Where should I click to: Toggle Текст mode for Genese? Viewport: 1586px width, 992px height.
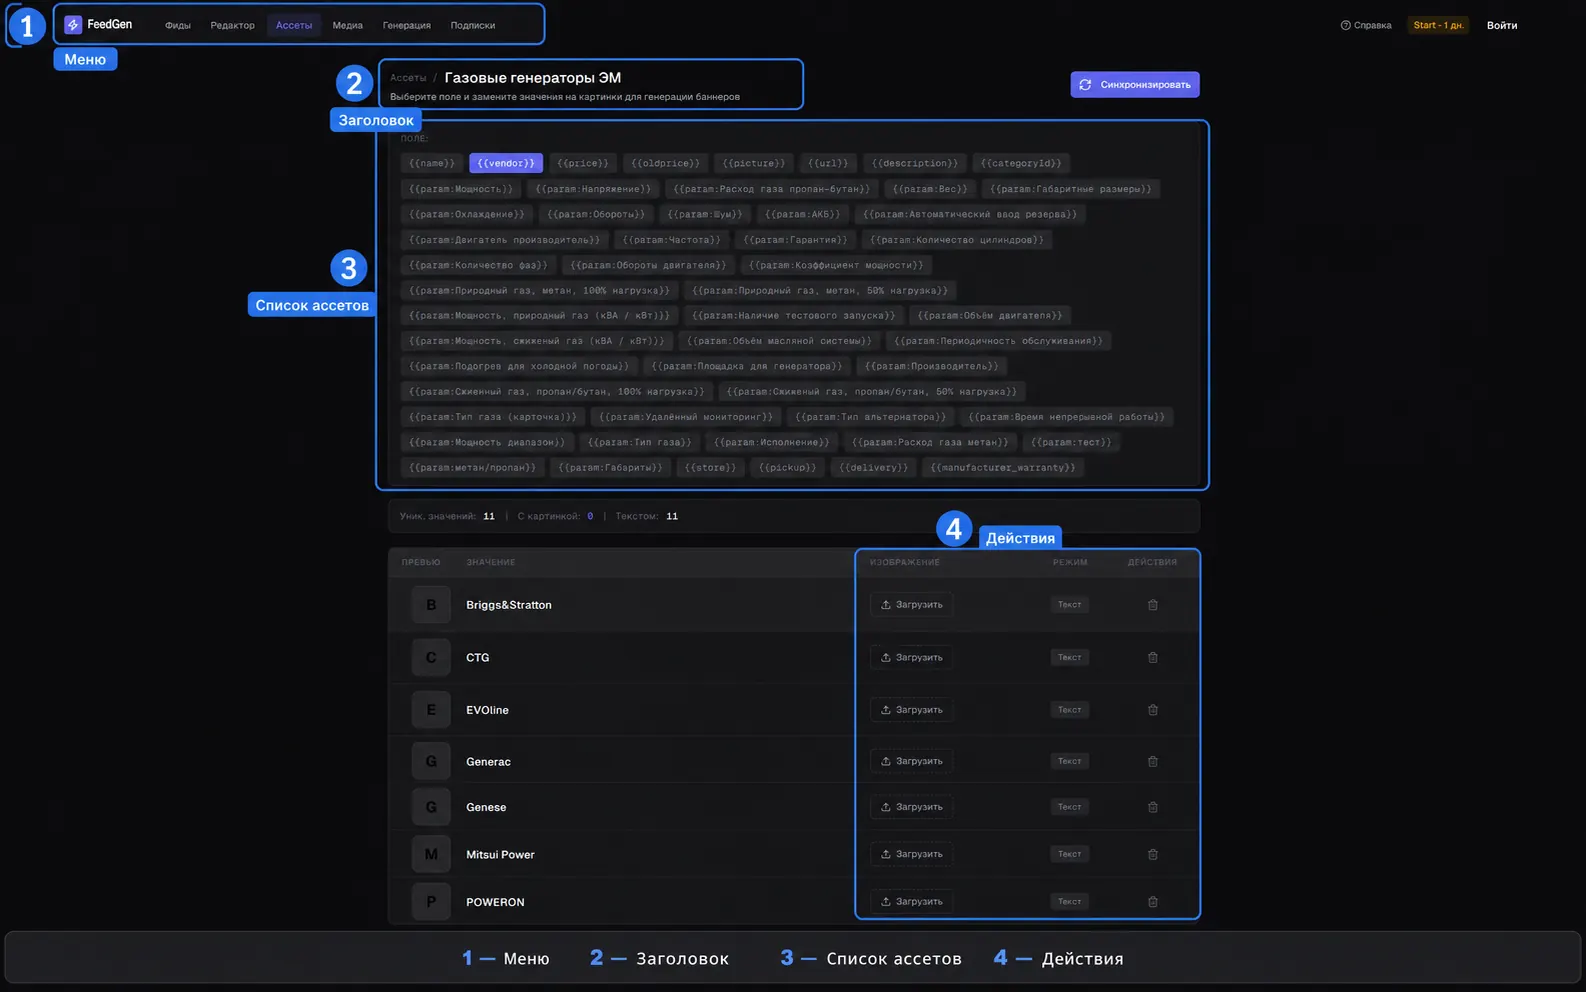[x=1070, y=807]
